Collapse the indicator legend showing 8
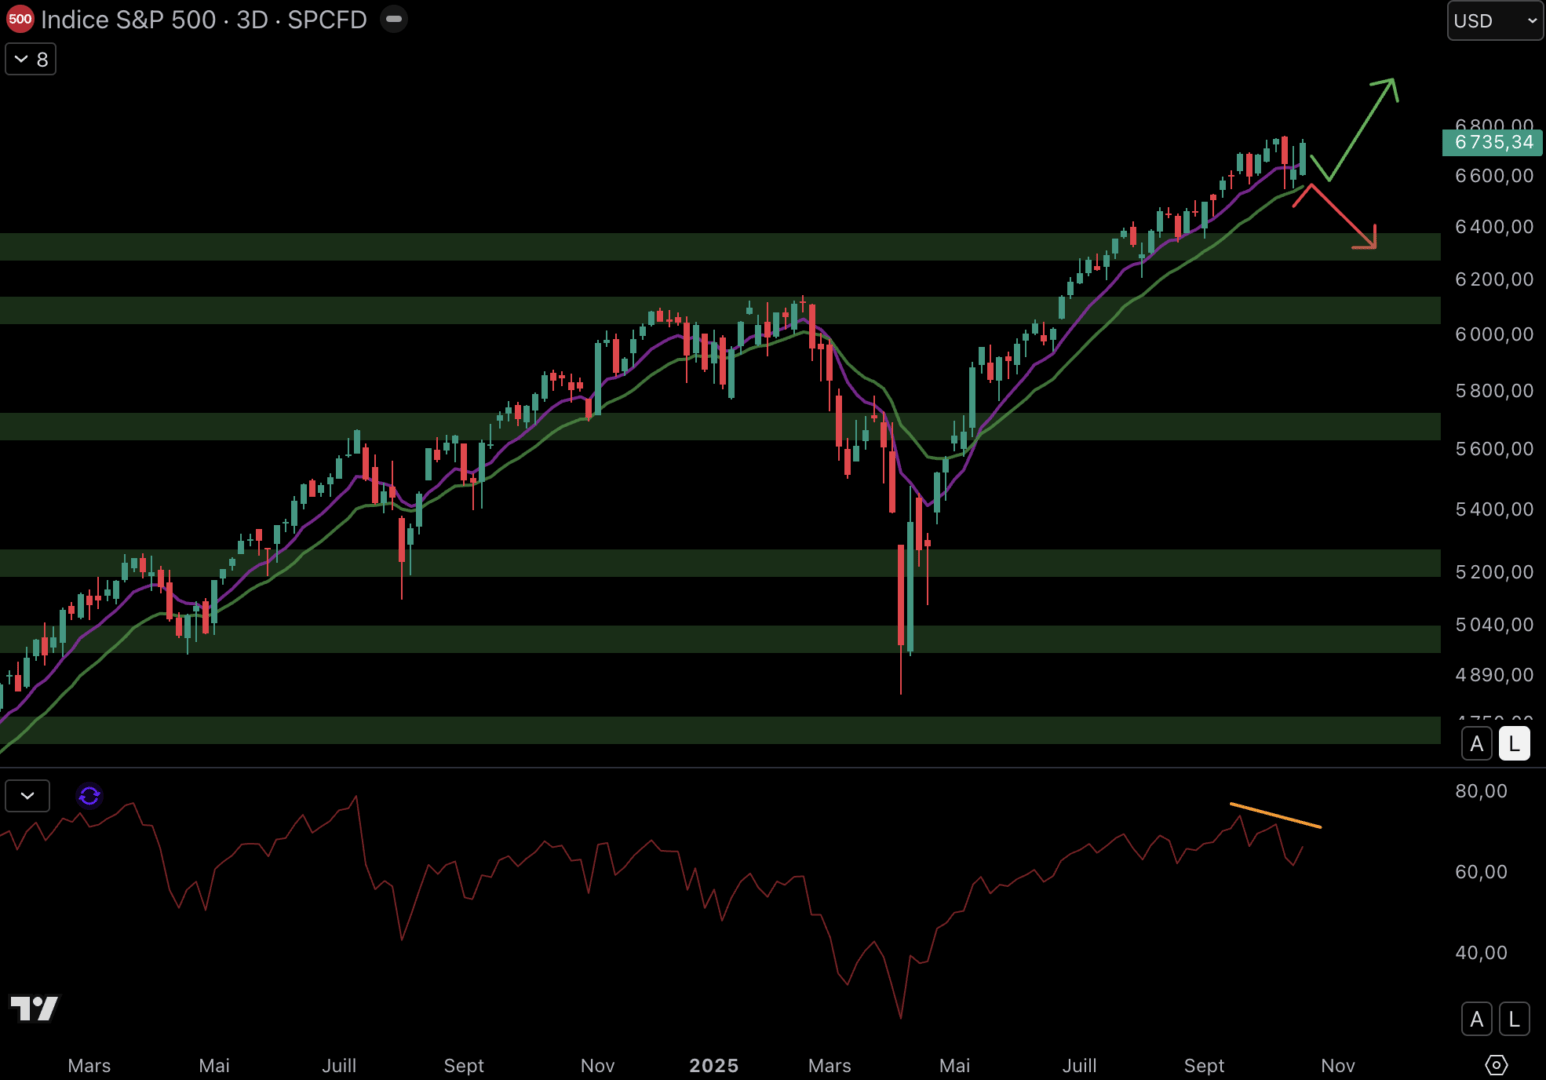 coord(30,59)
